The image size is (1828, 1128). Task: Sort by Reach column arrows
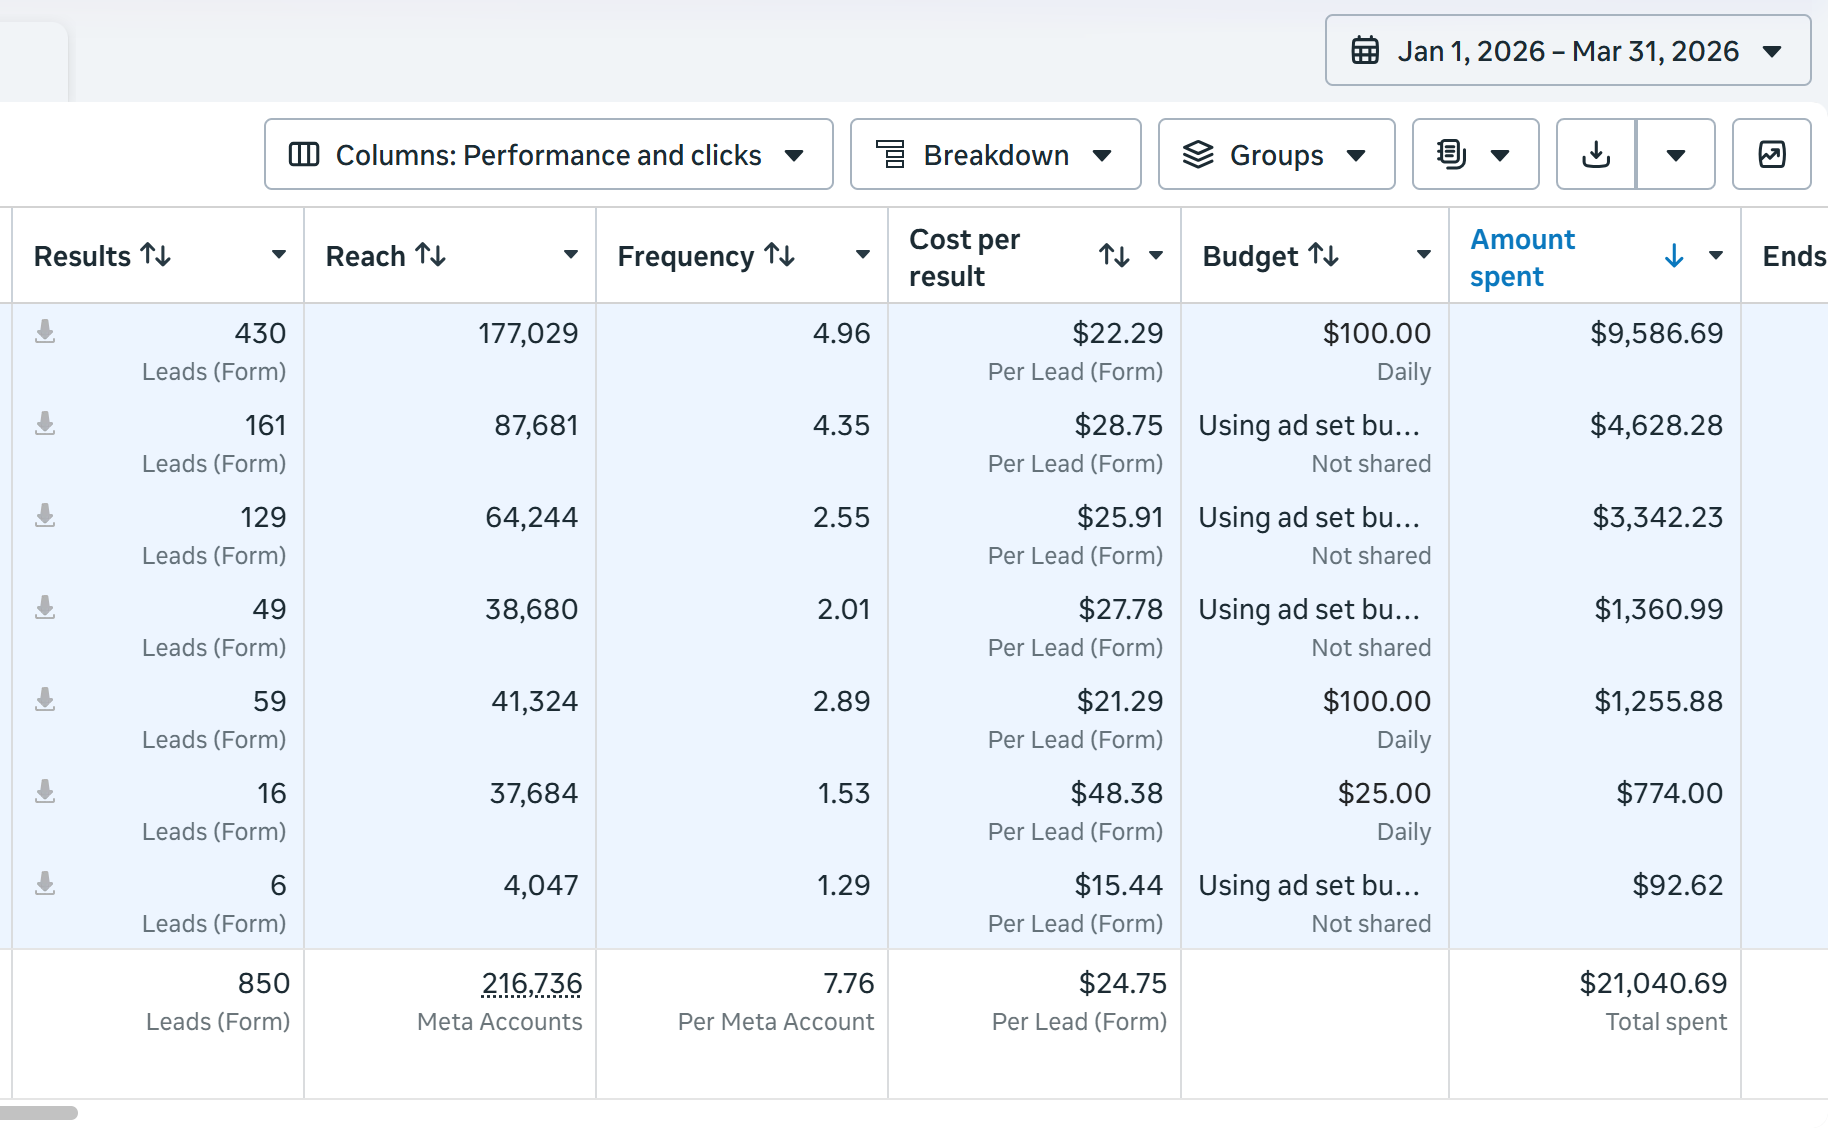[431, 255]
